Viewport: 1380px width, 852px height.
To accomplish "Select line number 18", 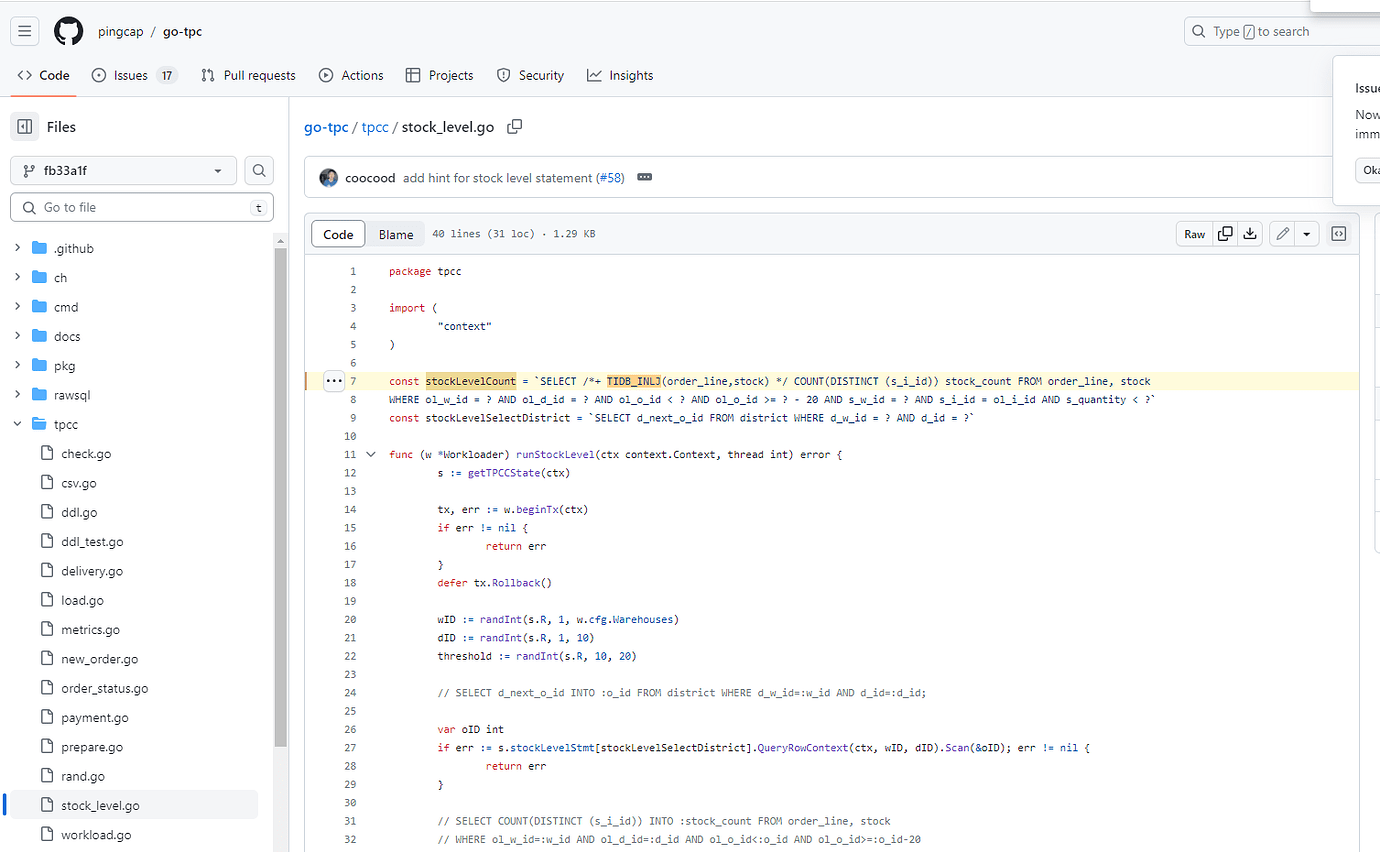I will pyautogui.click(x=350, y=582).
